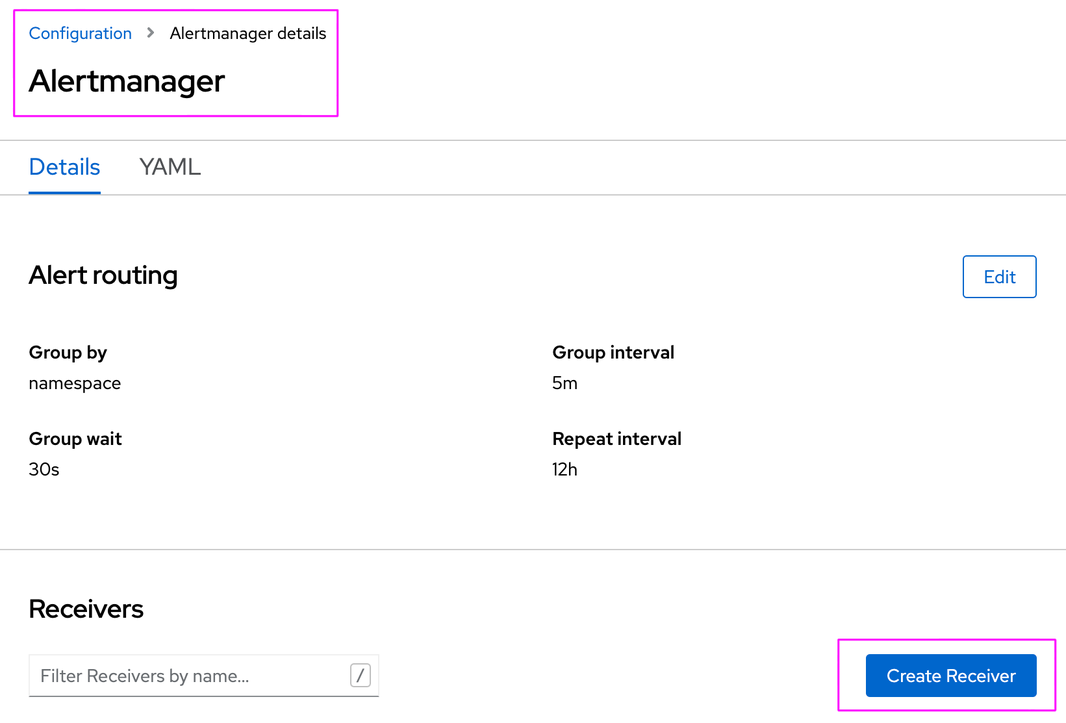Screen dimensions: 1066x723
Task: Click the Receivers section heading
Action: coord(86,609)
